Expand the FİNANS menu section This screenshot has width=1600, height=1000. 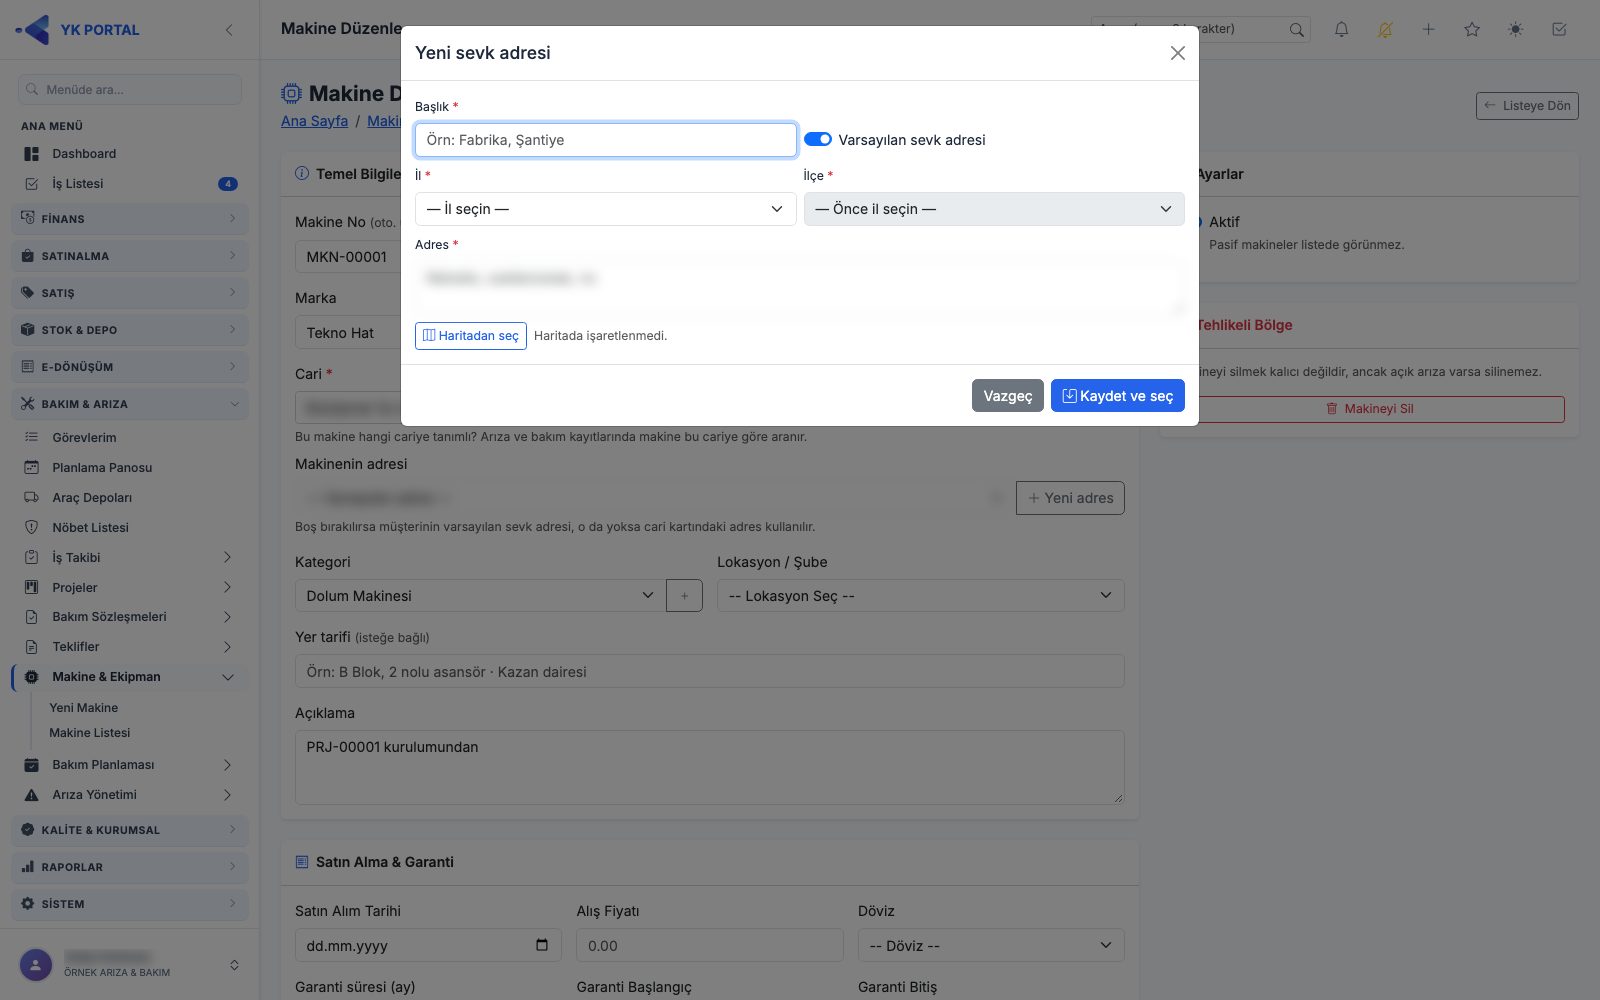tap(130, 218)
